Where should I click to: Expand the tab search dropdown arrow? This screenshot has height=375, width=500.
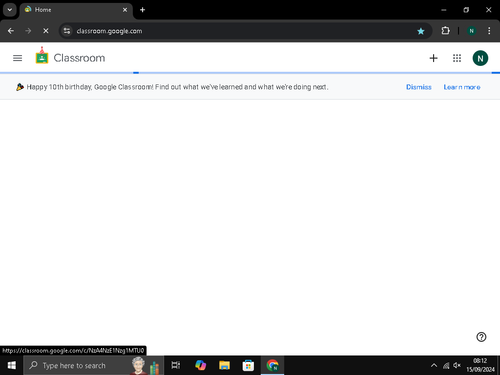(10, 10)
